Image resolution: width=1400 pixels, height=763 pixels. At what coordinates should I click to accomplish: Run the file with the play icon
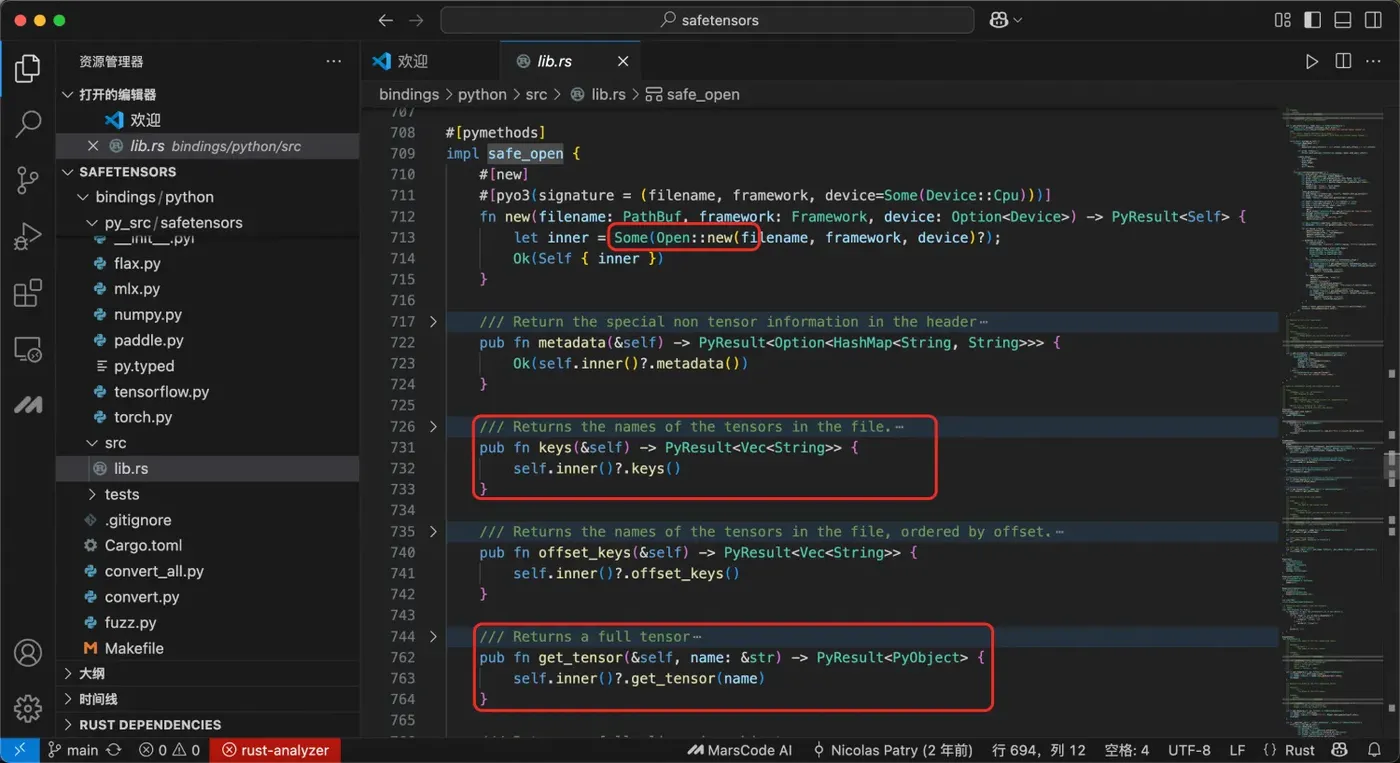tap(1311, 62)
